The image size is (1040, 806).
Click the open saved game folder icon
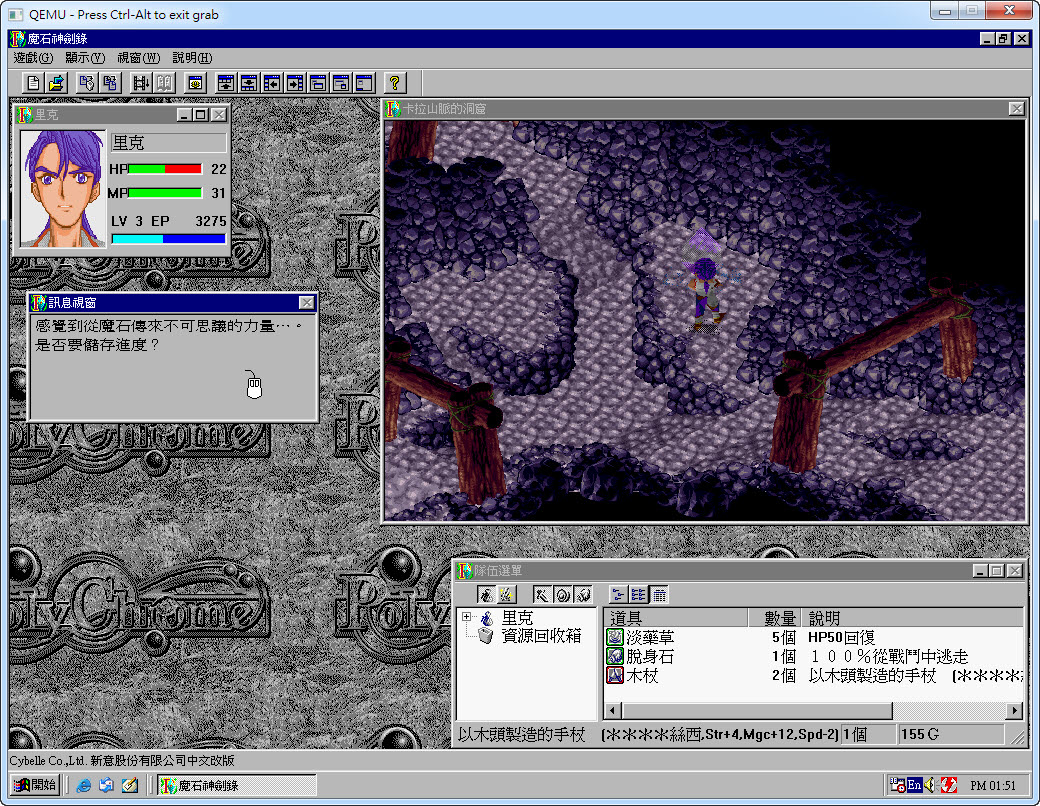pyautogui.click(x=57, y=83)
